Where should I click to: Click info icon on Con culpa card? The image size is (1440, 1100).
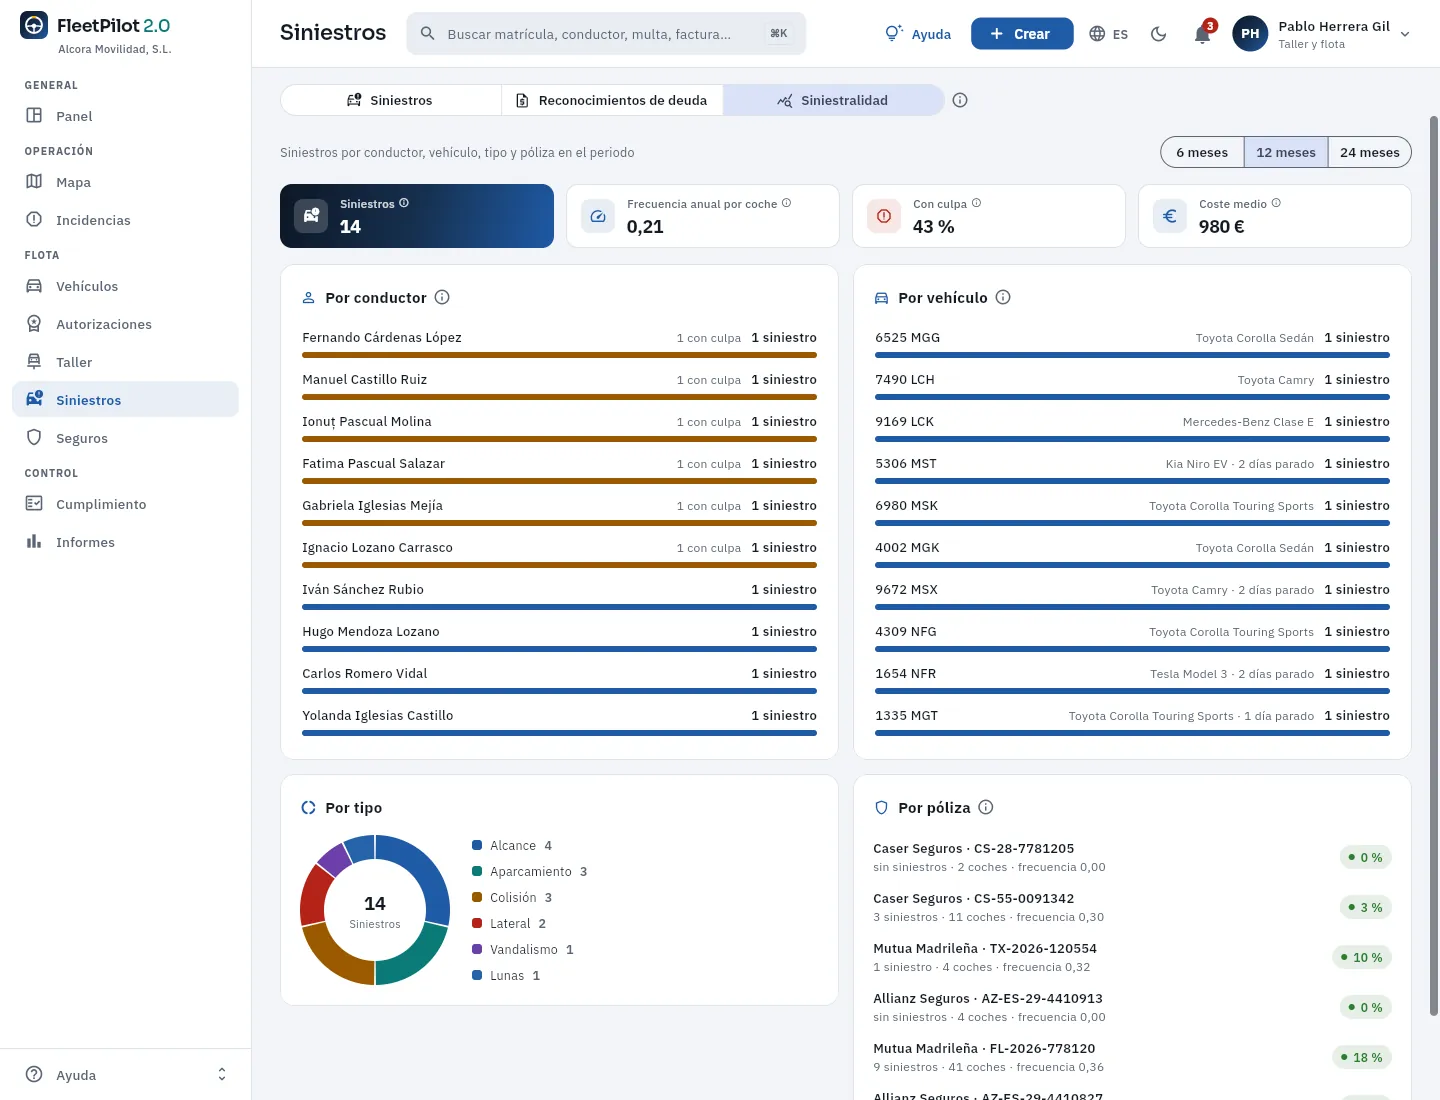(976, 203)
